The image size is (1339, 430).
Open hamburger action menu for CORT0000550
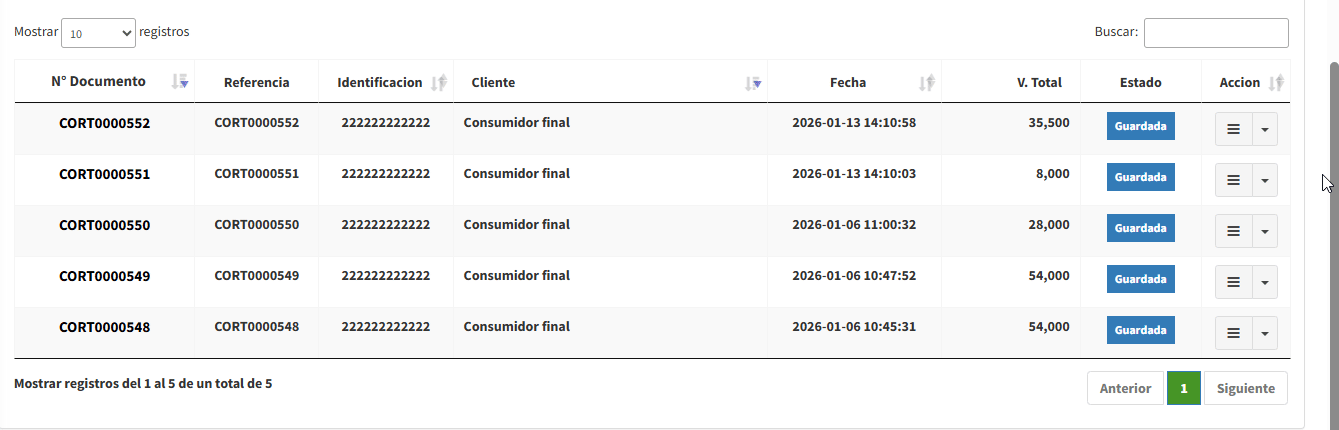1233,231
